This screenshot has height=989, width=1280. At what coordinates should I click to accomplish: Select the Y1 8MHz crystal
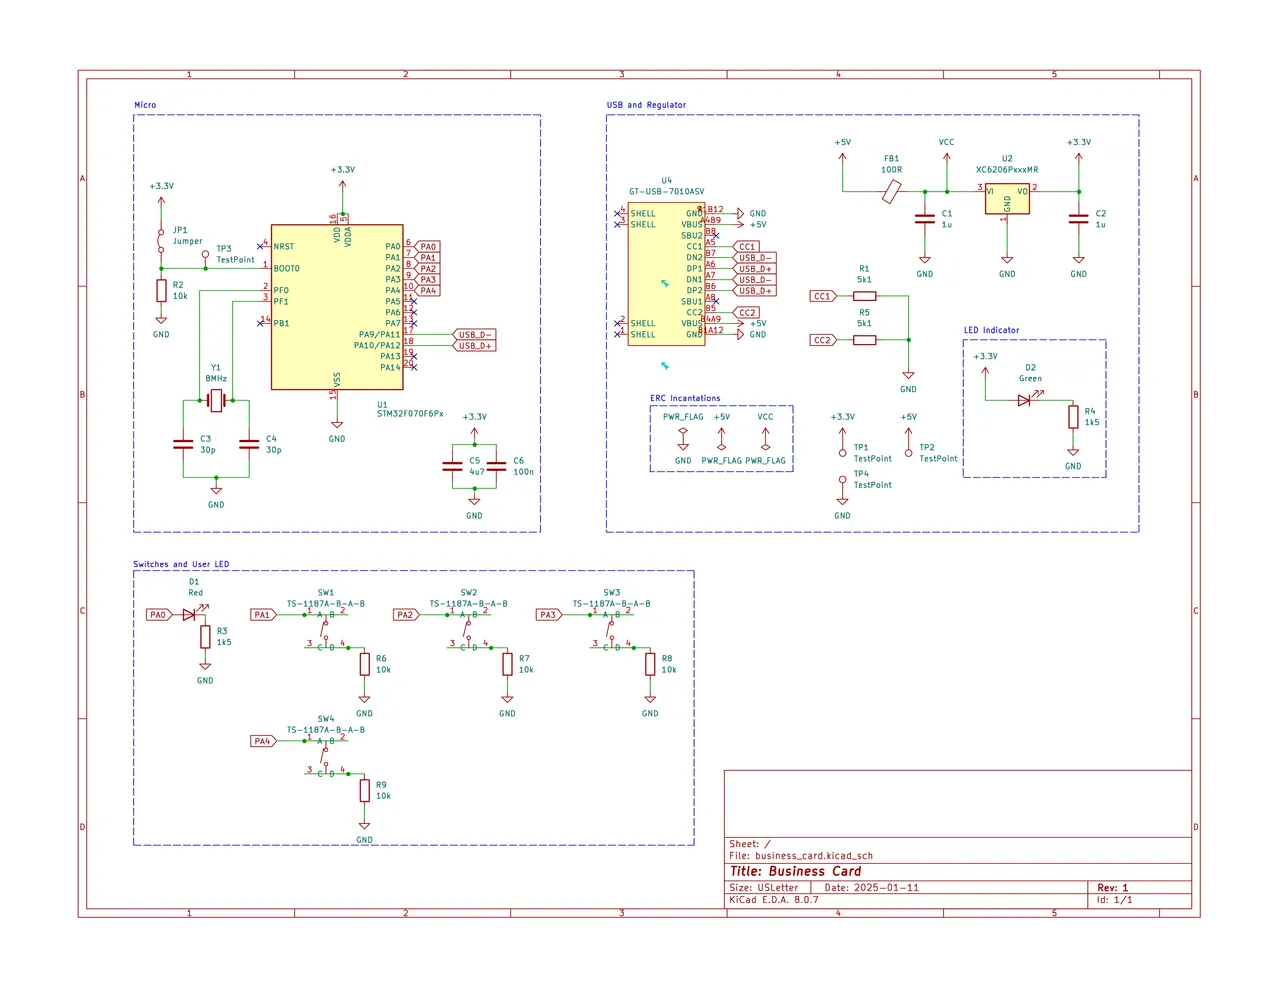tap(216, 401)
